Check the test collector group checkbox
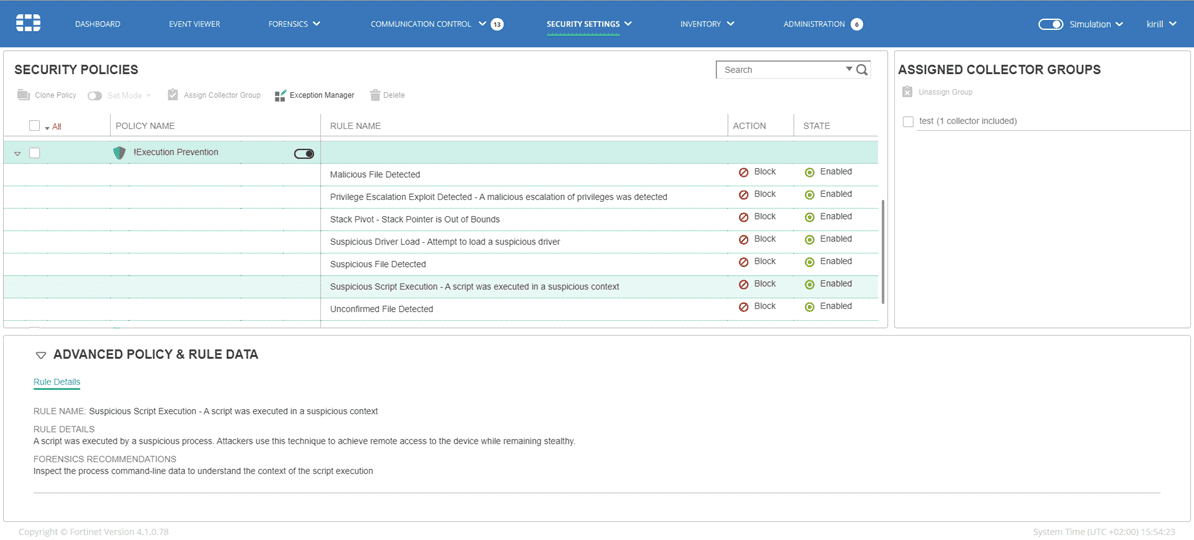This screenshot has width=1194, height=540. point(908,122)
